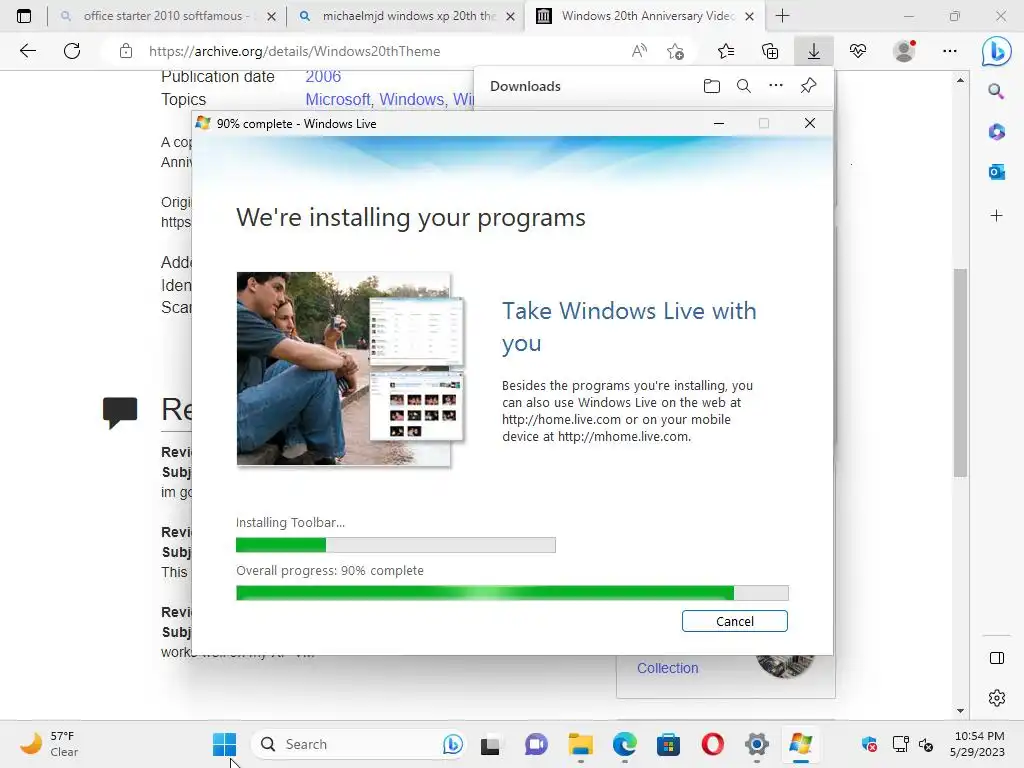
Task: Click the Collection link
Action: point(667,668)
